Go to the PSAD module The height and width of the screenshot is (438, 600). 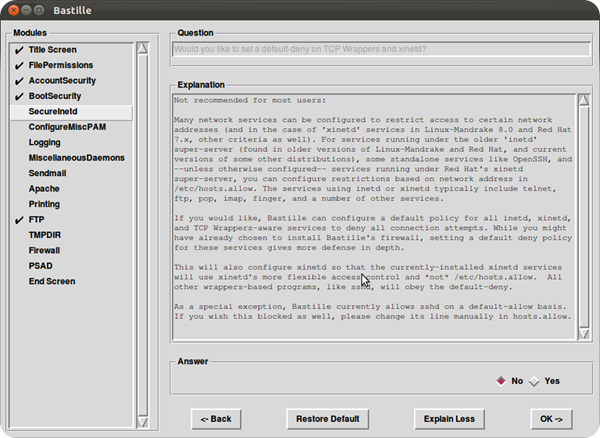coord(41,266)
